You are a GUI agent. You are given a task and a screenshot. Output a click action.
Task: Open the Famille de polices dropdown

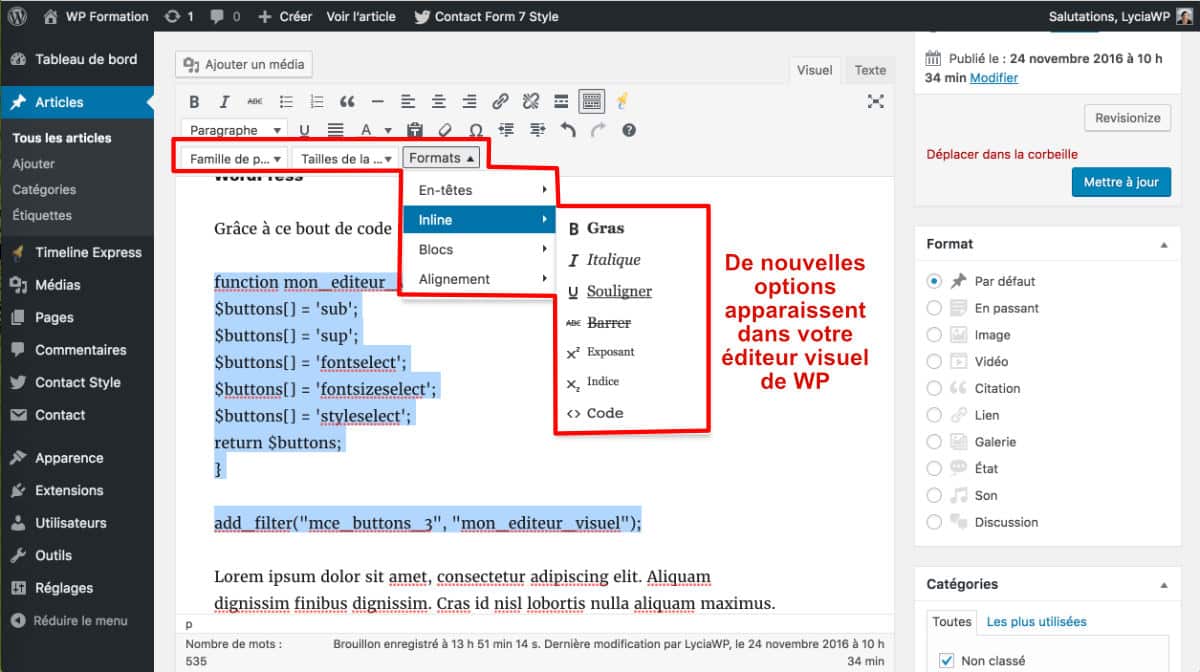coord(231,156)
